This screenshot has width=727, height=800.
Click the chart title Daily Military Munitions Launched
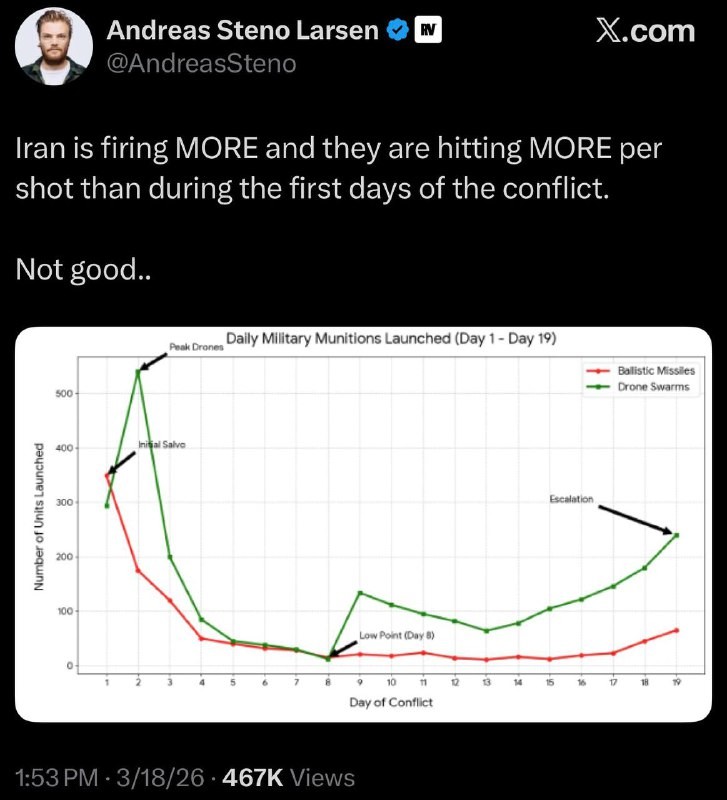(x=390, y=339)
